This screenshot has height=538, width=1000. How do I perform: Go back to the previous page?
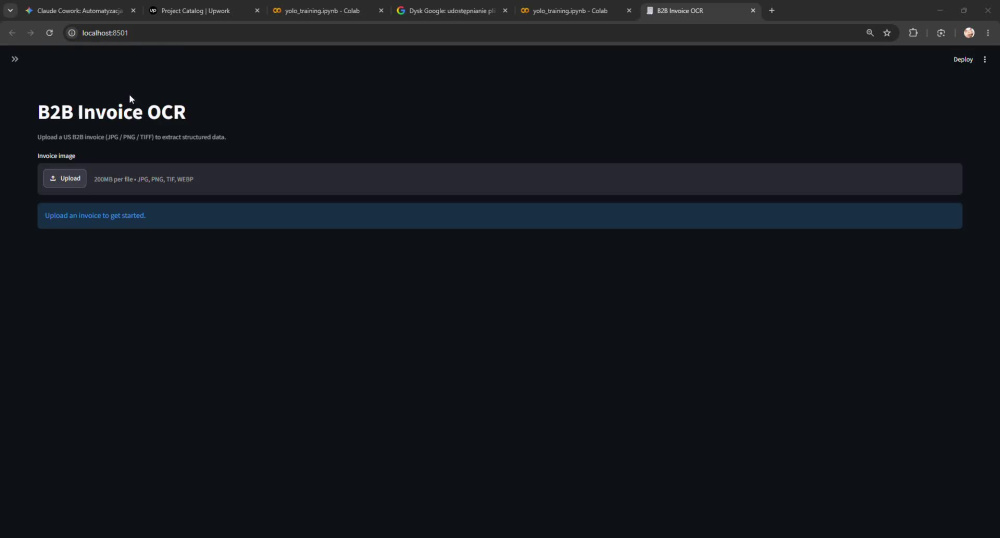pos(12,33)
